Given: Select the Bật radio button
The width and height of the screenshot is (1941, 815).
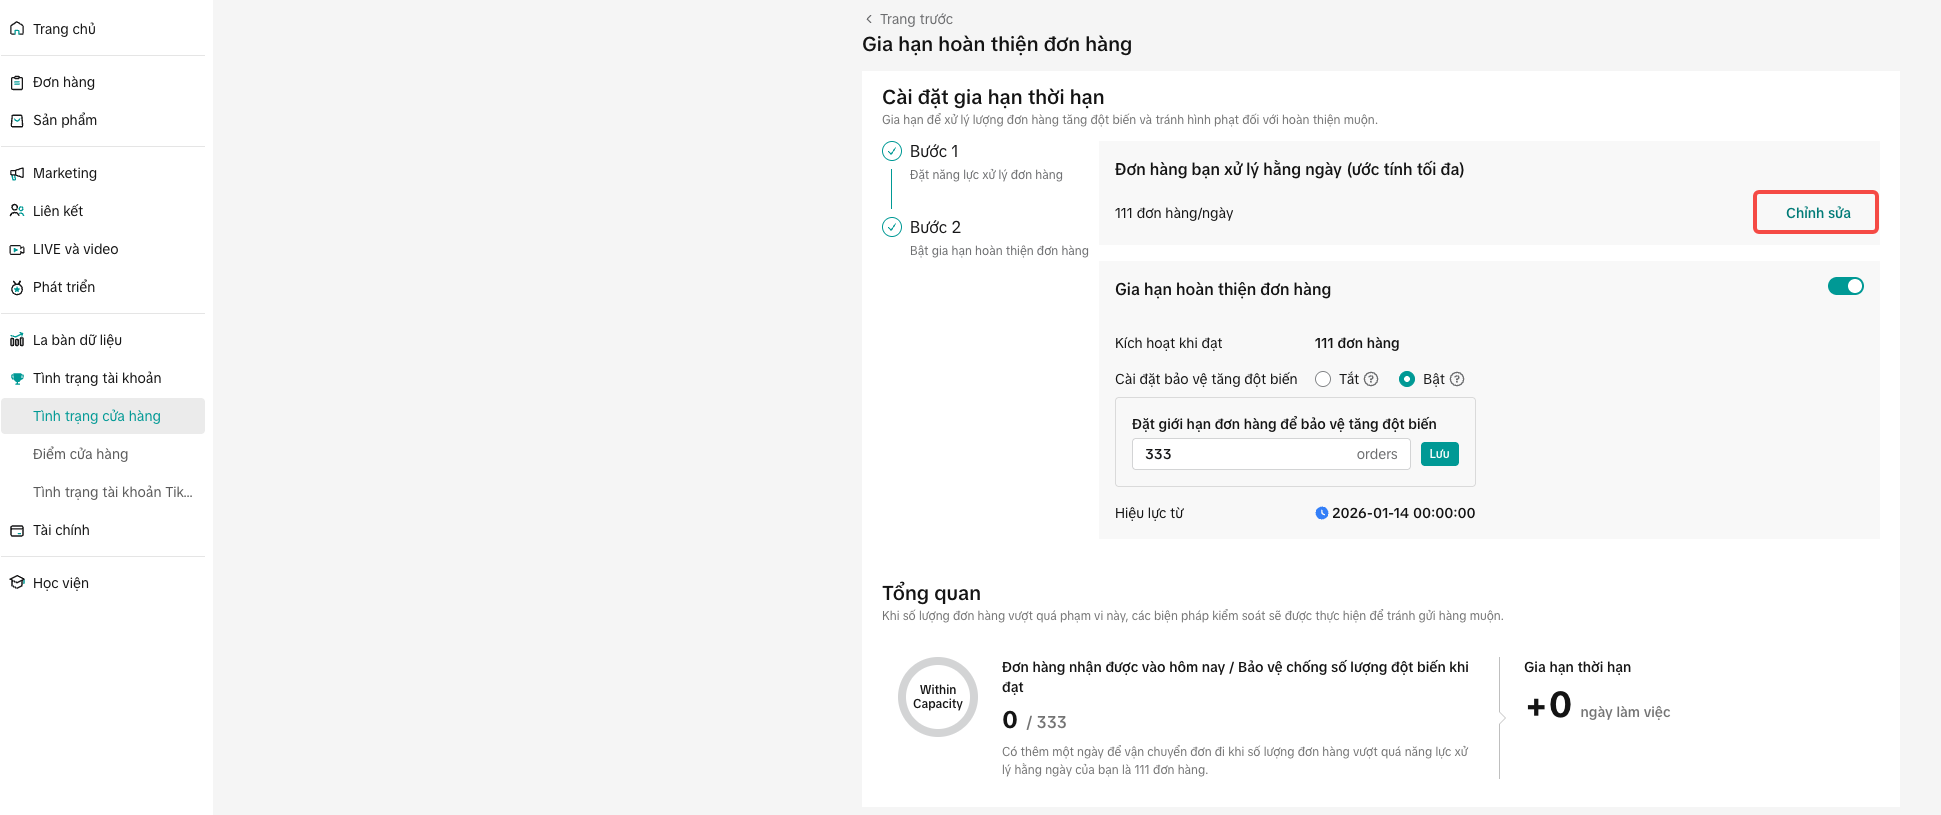Looking at the screenshot, I should tap(1407, 379).
